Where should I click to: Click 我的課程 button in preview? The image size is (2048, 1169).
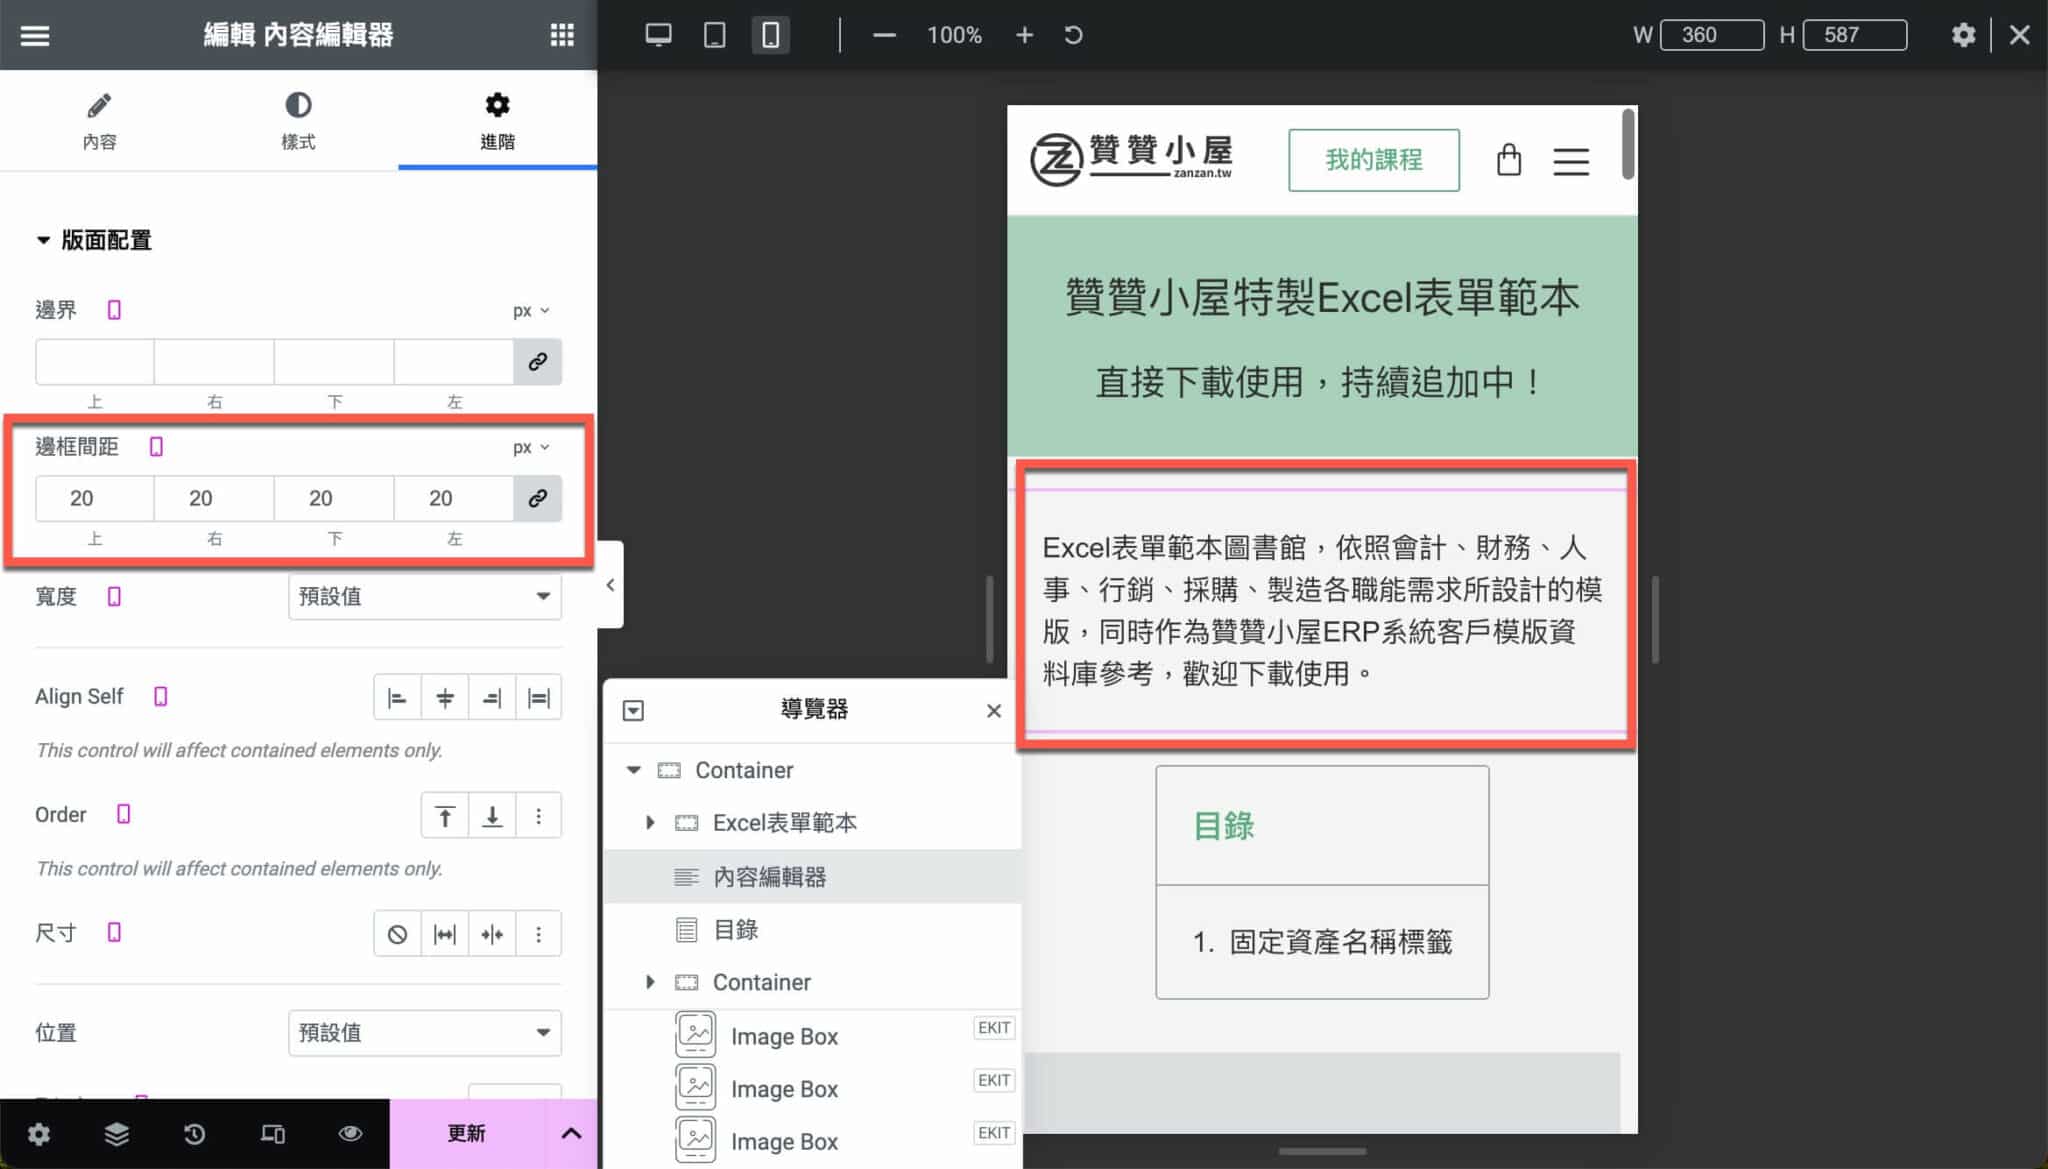1373,160
